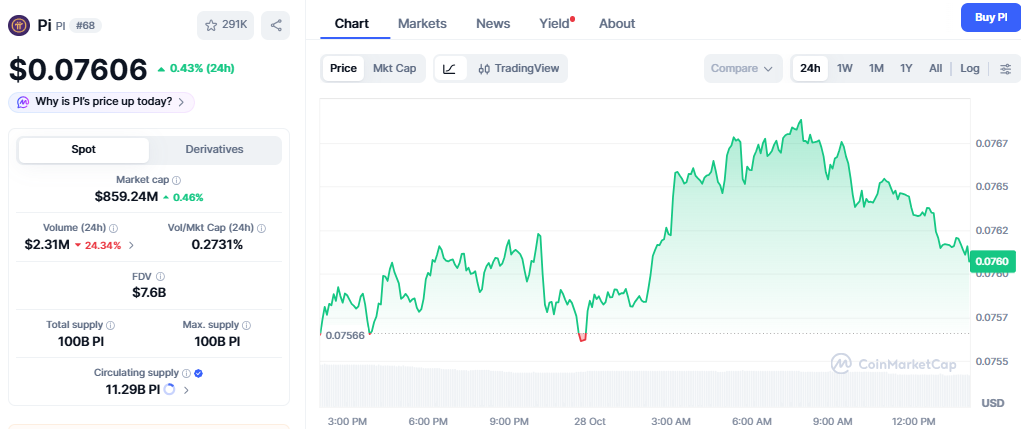
Task: Open the Yield tab
Action: (555, 23)
